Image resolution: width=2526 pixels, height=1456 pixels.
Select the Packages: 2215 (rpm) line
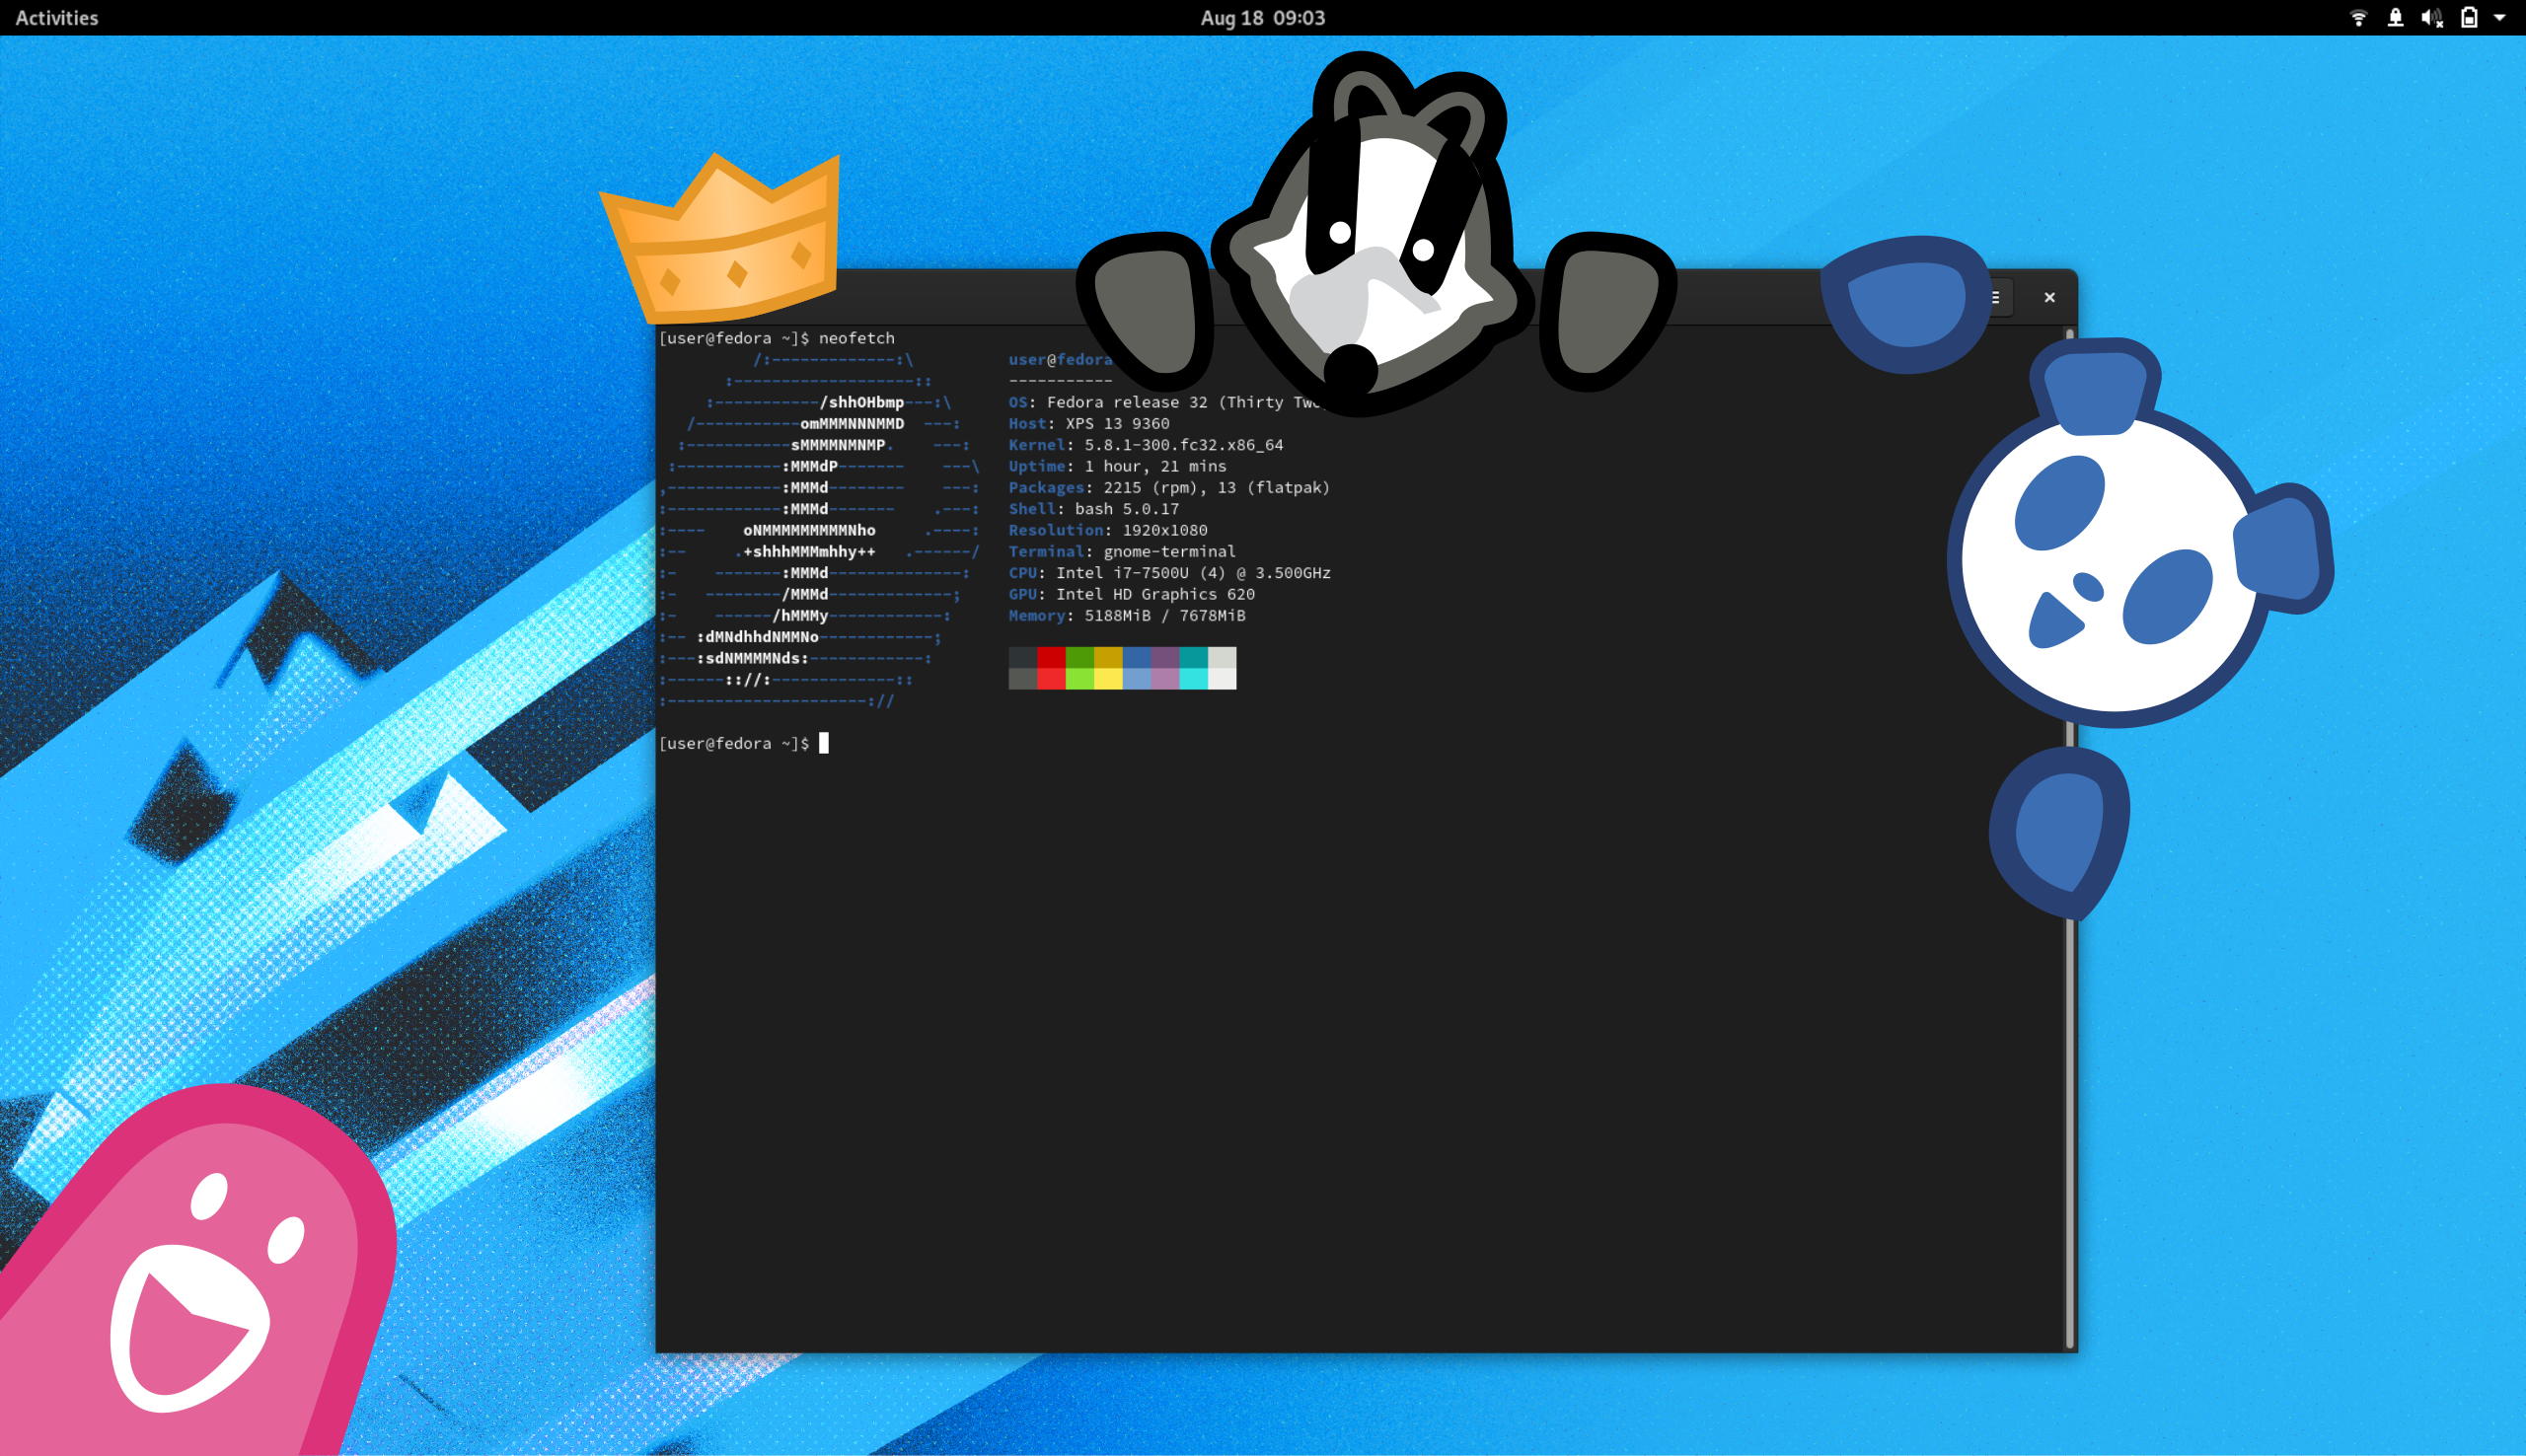click(1169, 487)
